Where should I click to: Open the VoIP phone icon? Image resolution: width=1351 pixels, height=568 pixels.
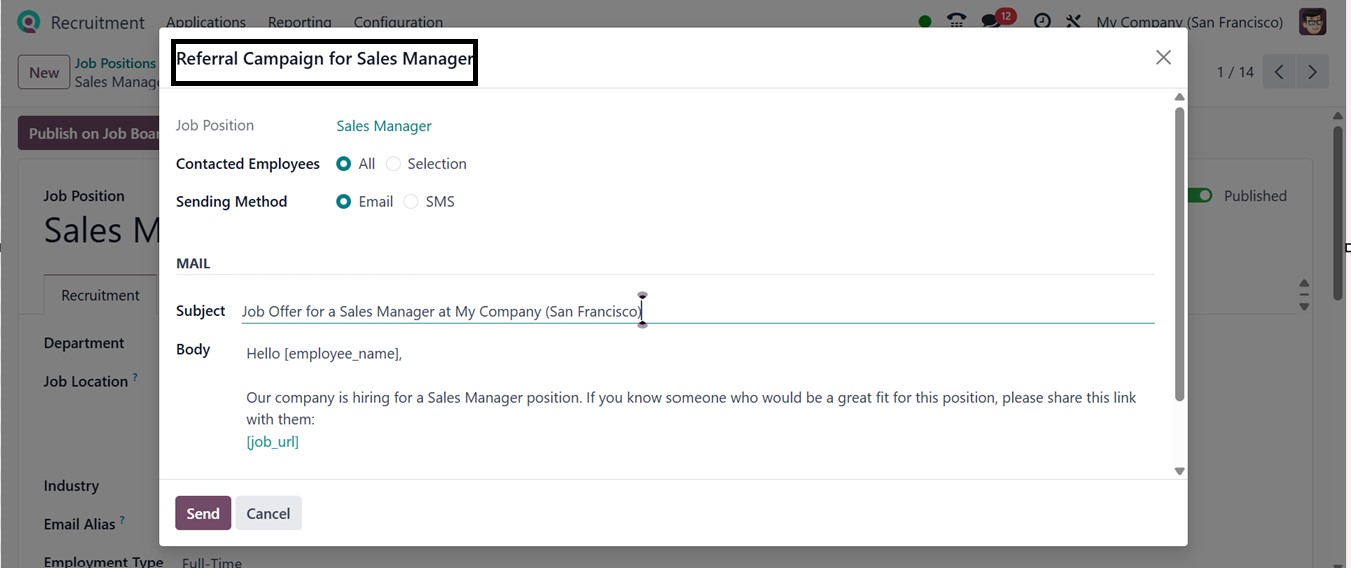click(957, 21)
